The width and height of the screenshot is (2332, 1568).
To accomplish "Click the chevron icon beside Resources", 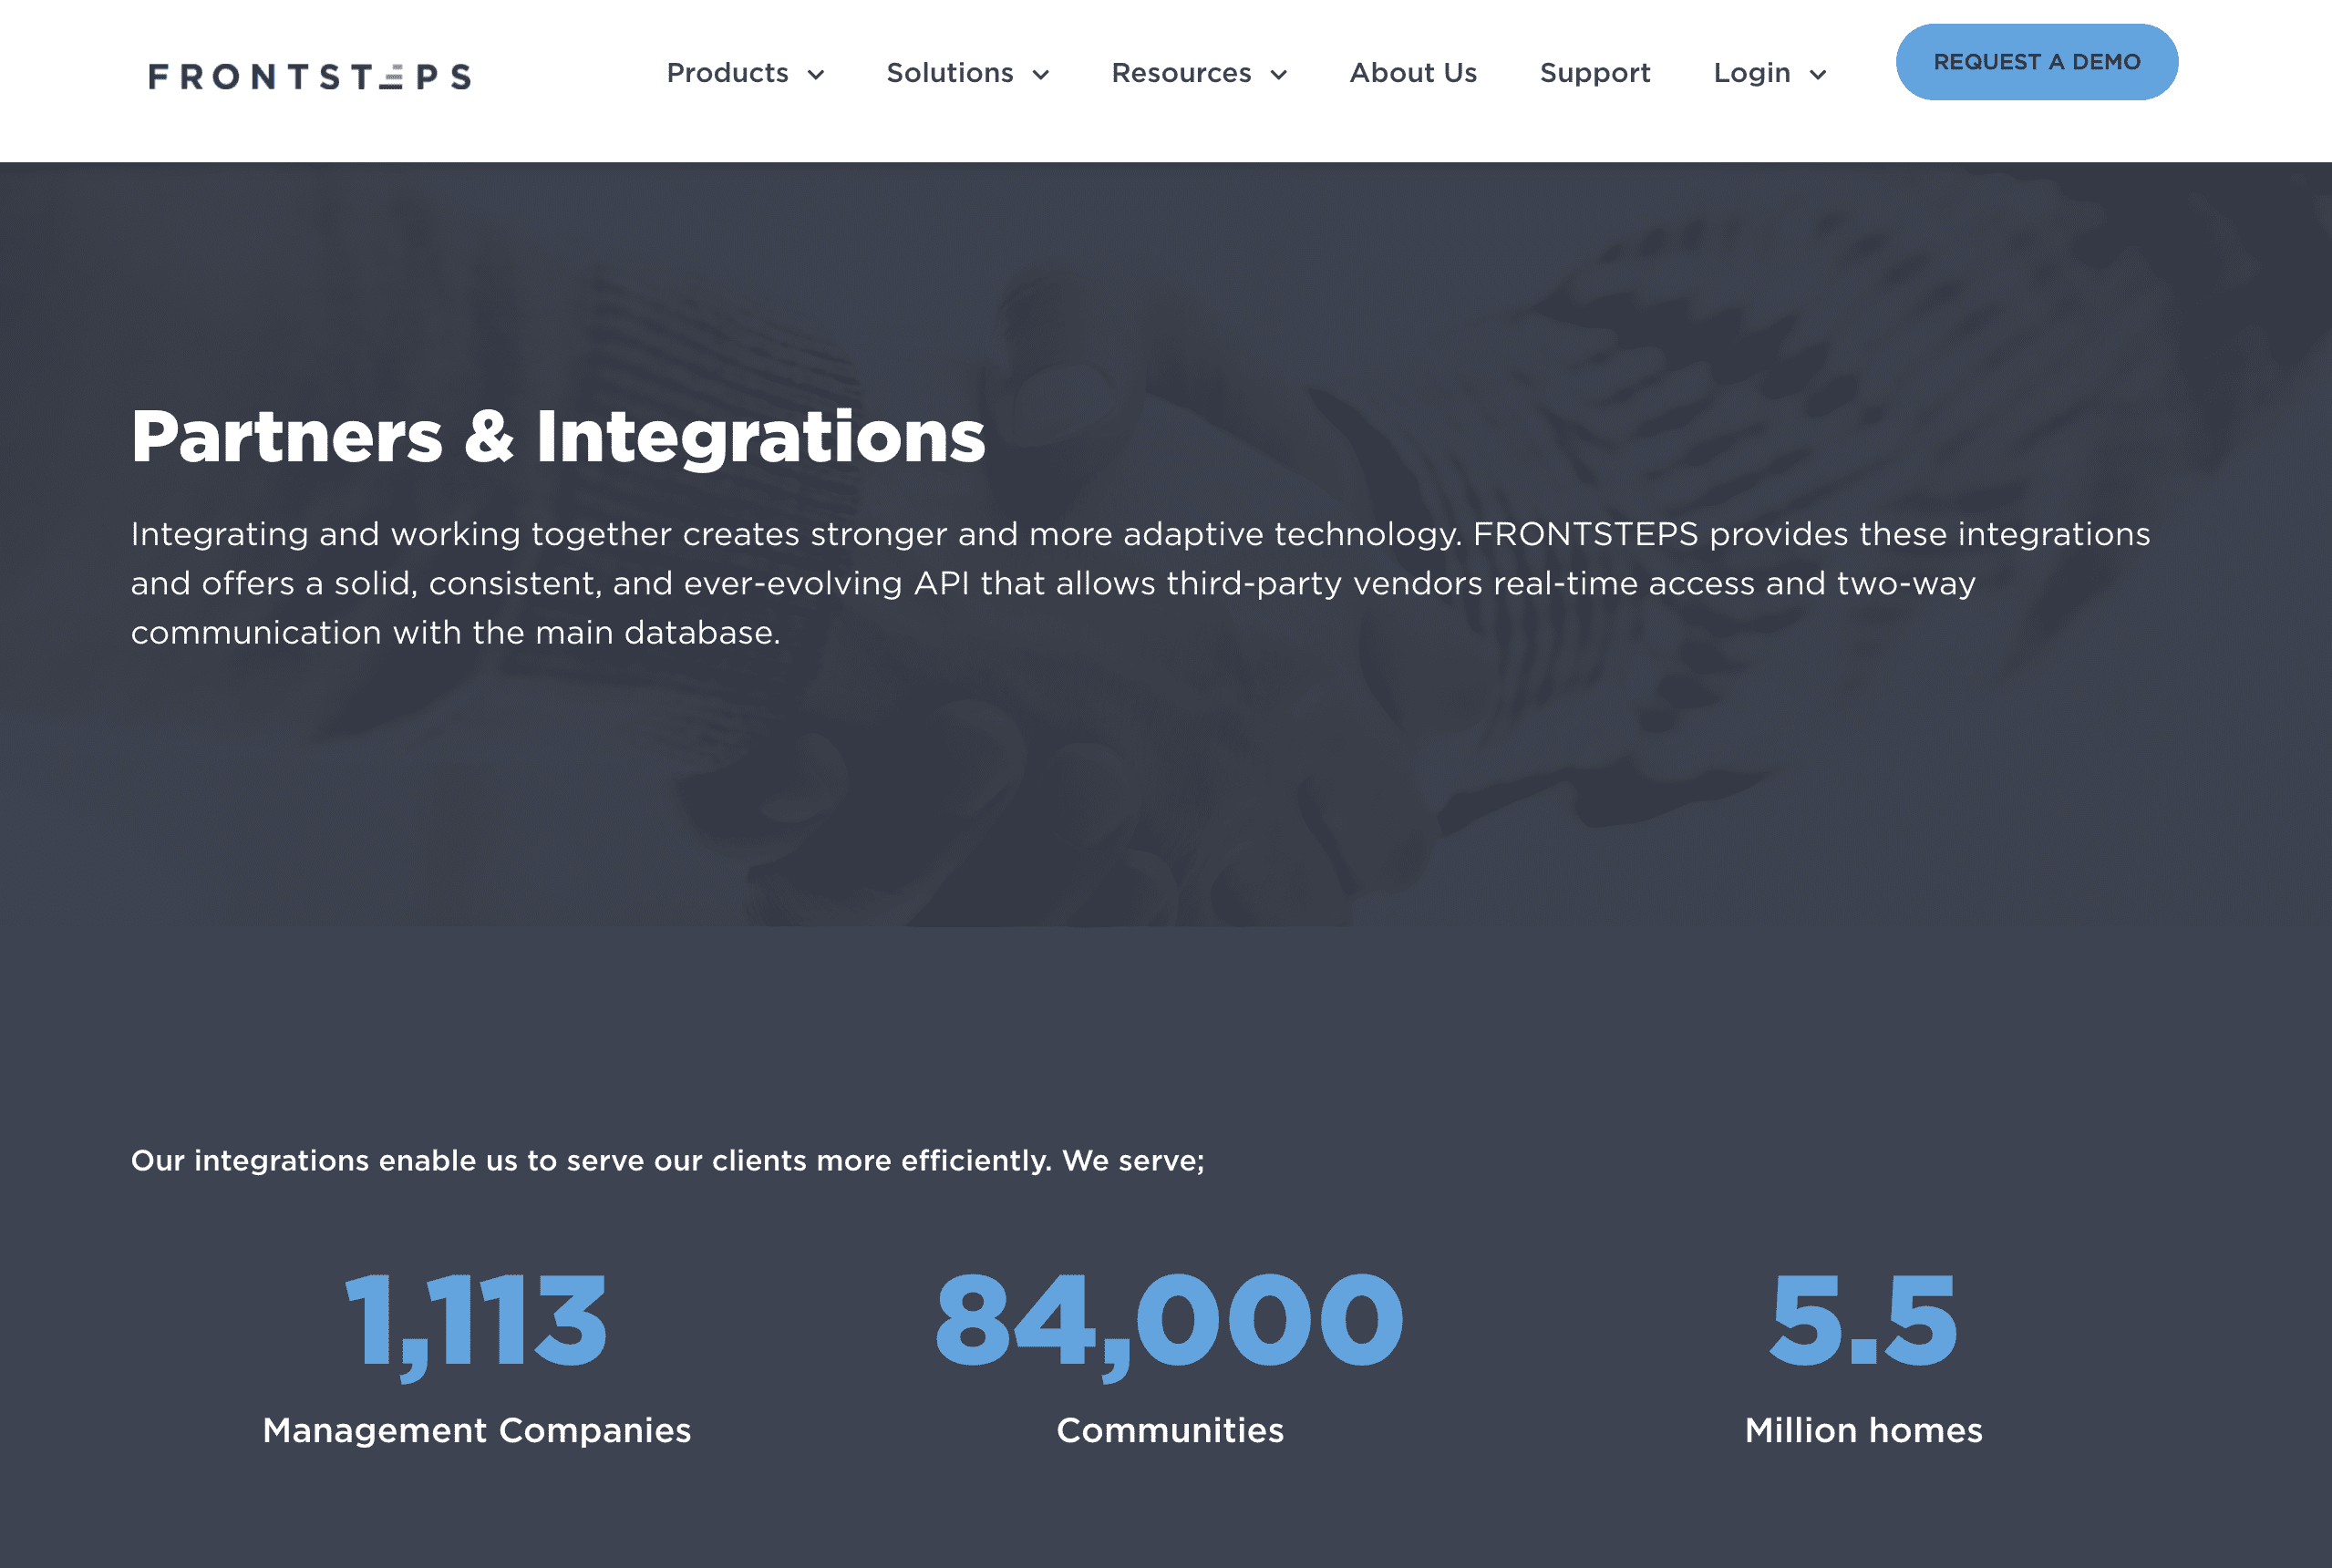I will 1280,74.
